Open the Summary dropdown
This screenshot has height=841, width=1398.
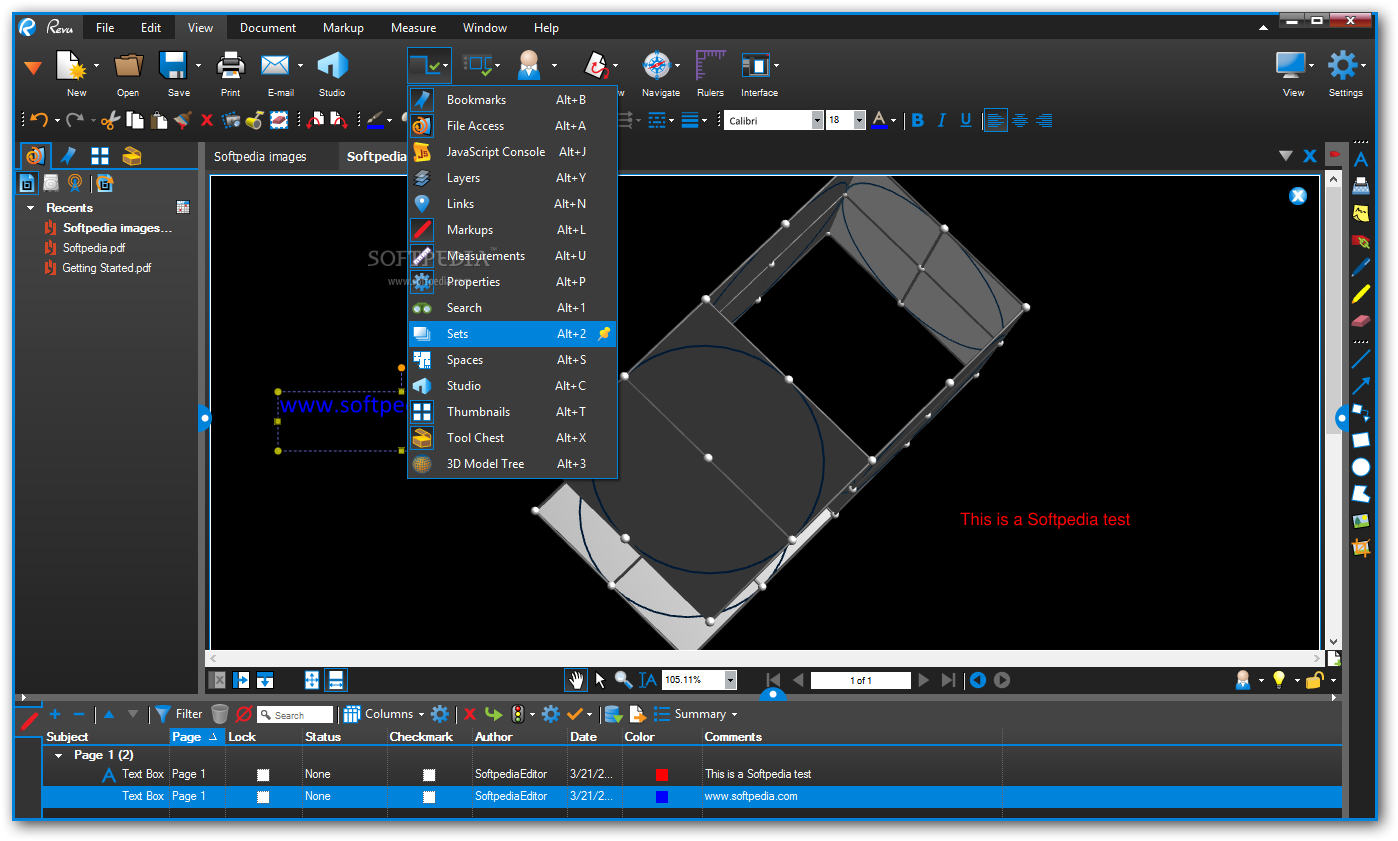(696, 714)
